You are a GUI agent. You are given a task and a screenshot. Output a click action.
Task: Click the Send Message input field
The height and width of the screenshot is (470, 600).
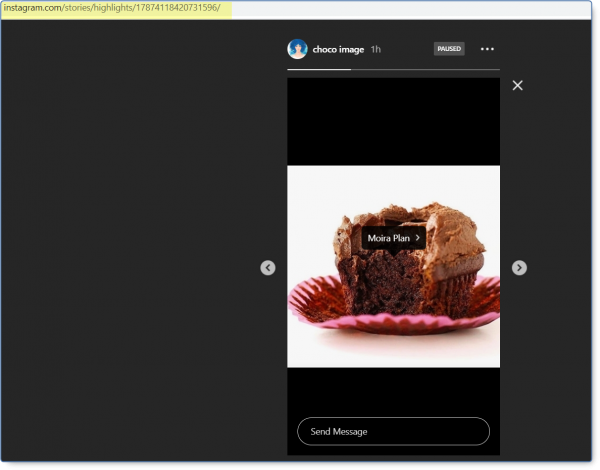[393, 431]
